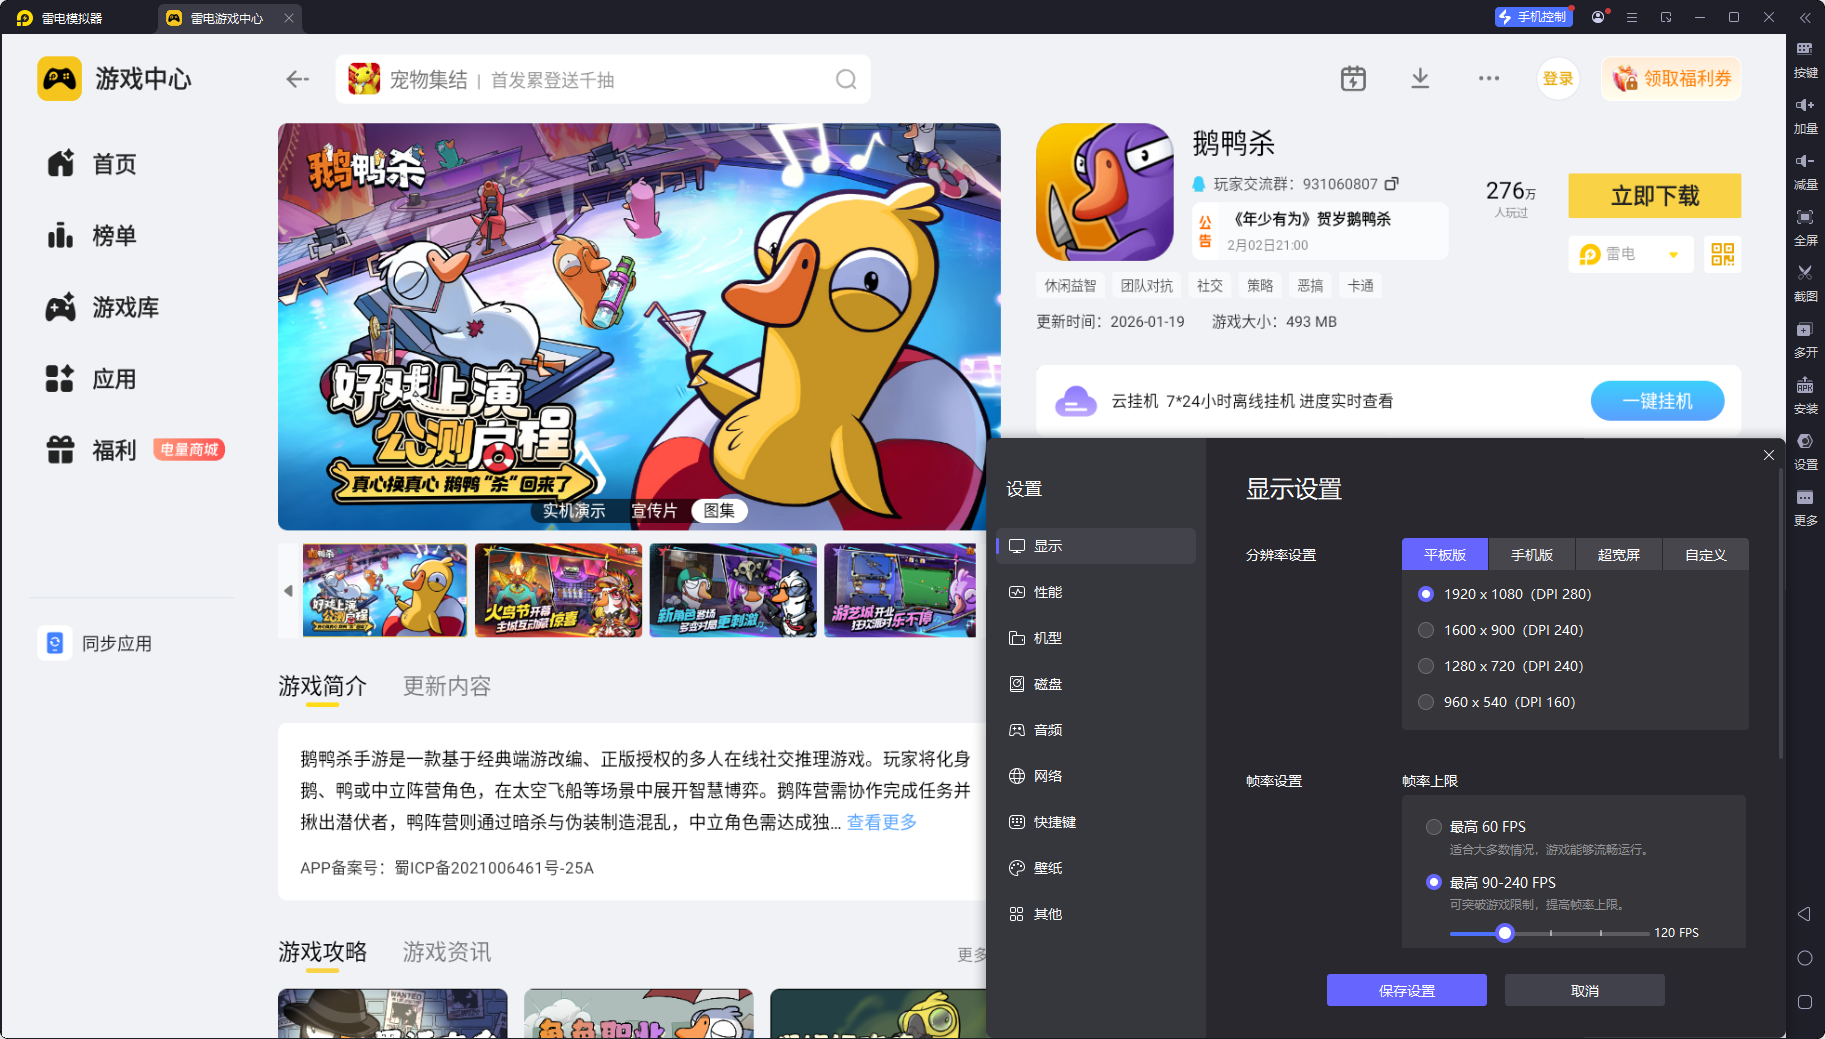Open 性能 settings section
This screenshot has width=1825, height=1039.
pos(1096,592)
